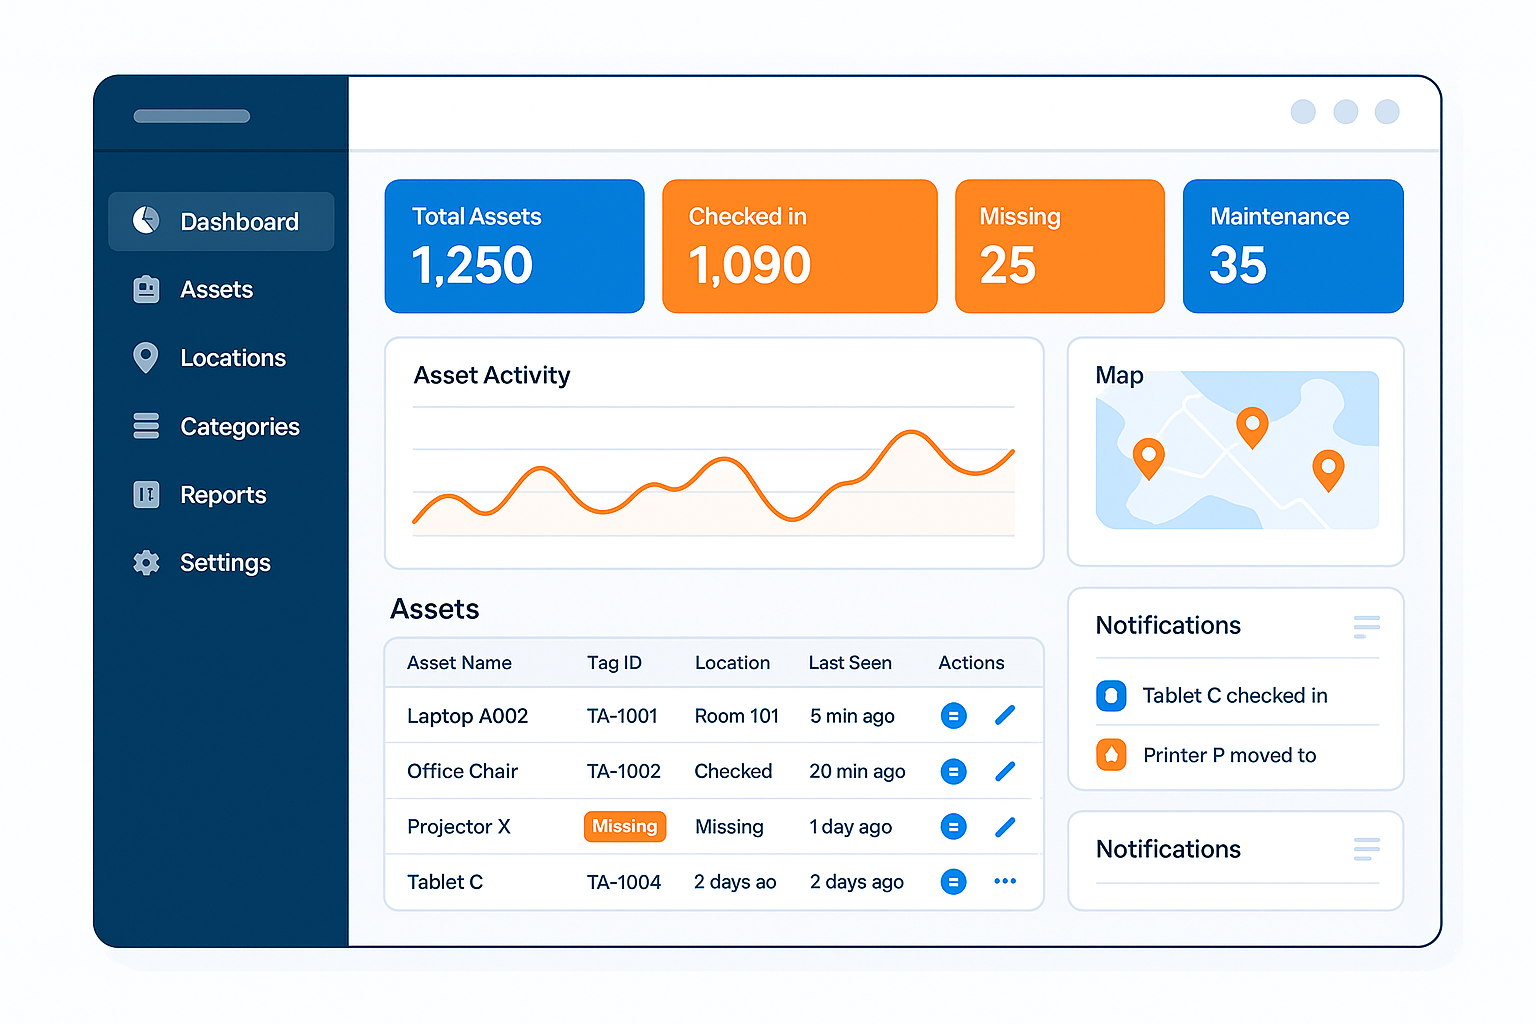Open the first Notifications panel menu lines
1536x1024 pixels.
(1366, 627)
